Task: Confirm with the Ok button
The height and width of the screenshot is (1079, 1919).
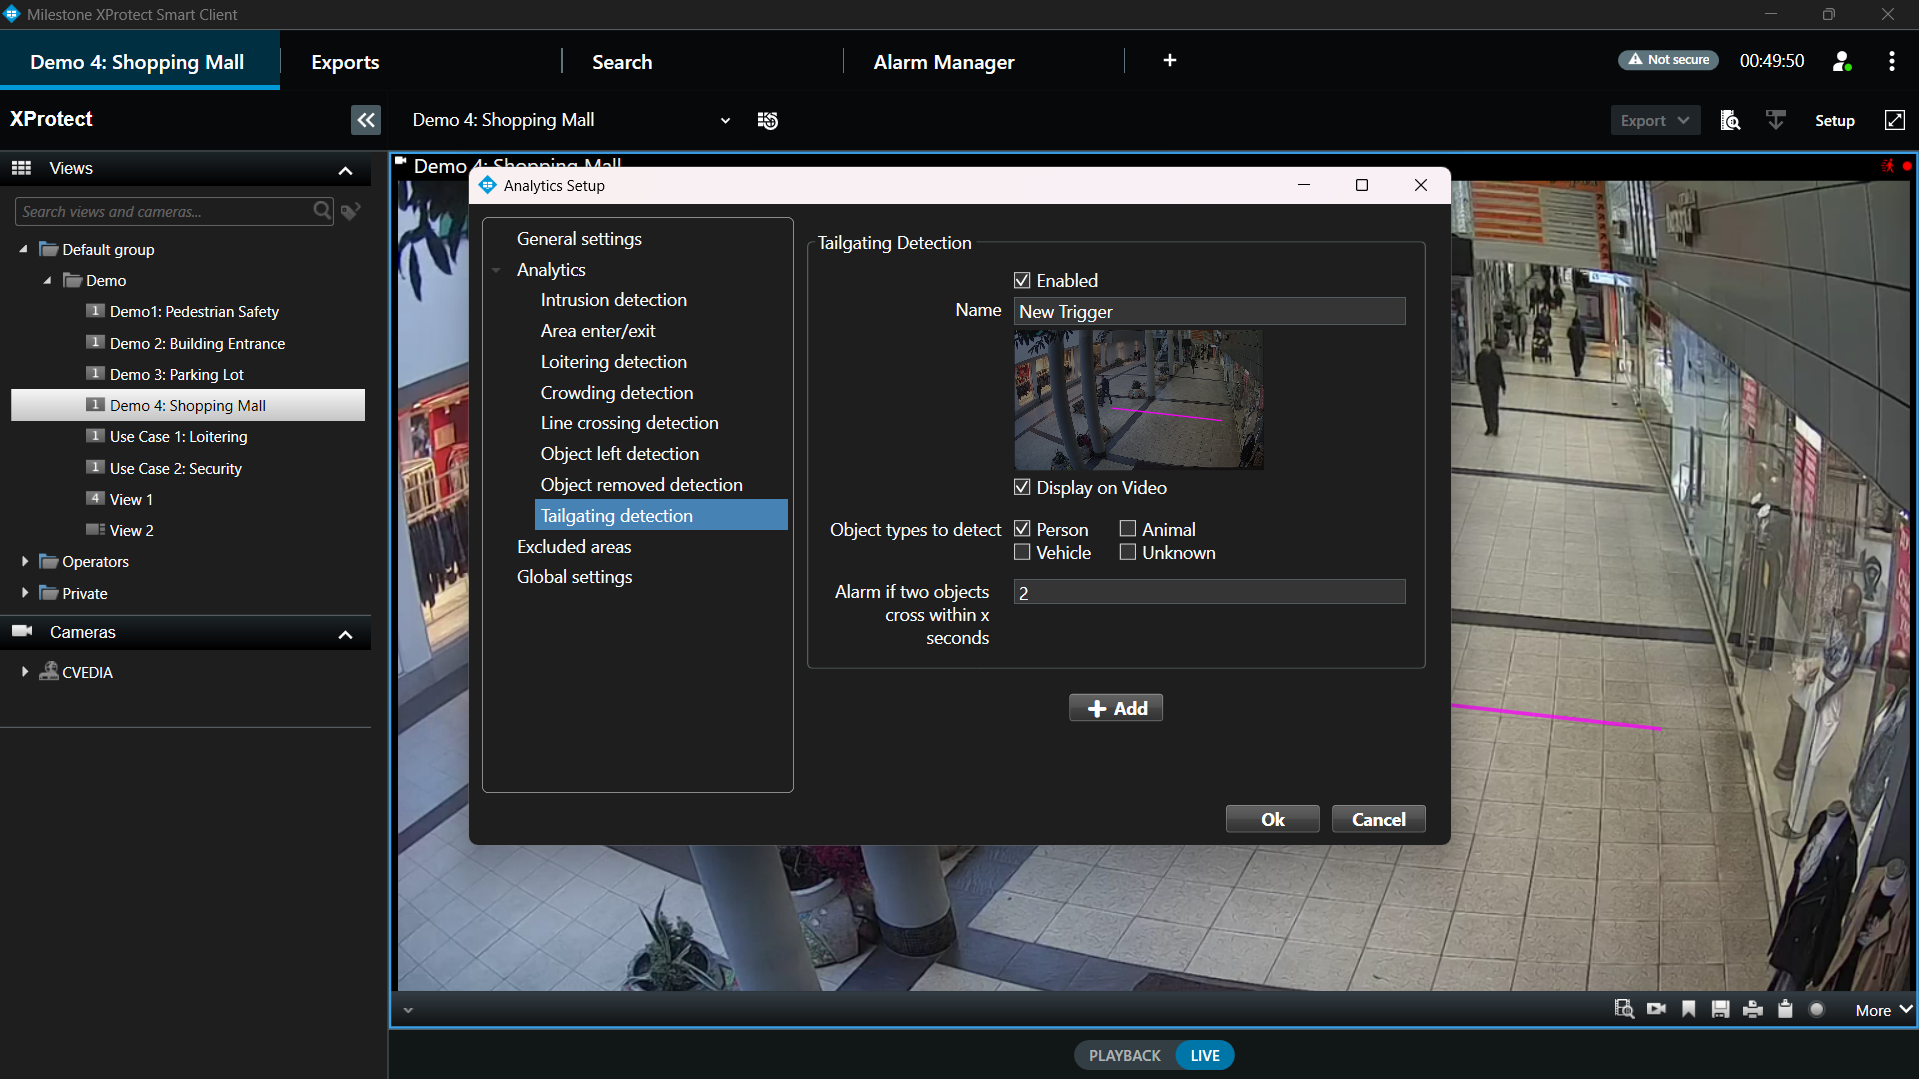Action: pos(1272,819)
